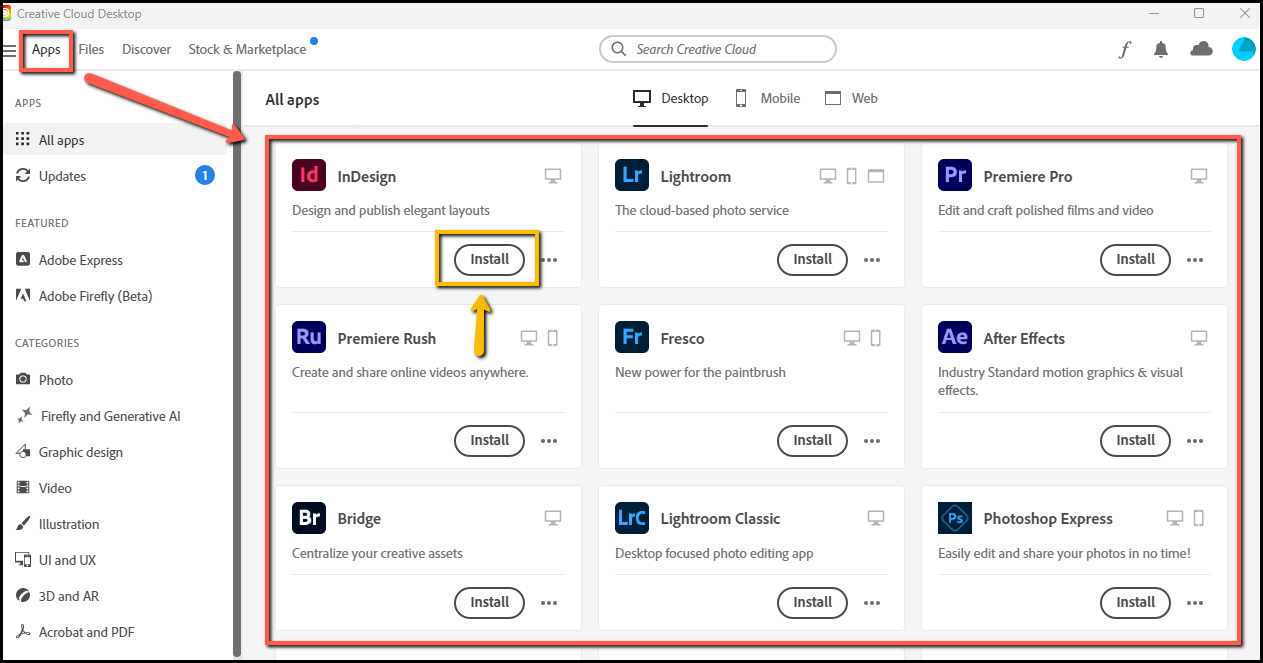Choose the Acrobat and PDF category
This screenshot has height=663, width=1263.
116,632
